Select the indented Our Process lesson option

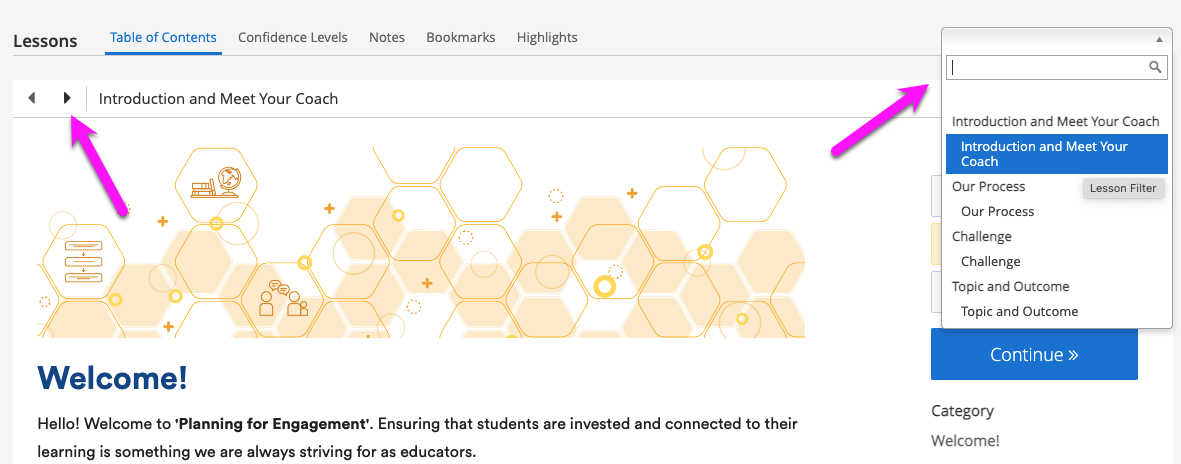pos(997,211)
